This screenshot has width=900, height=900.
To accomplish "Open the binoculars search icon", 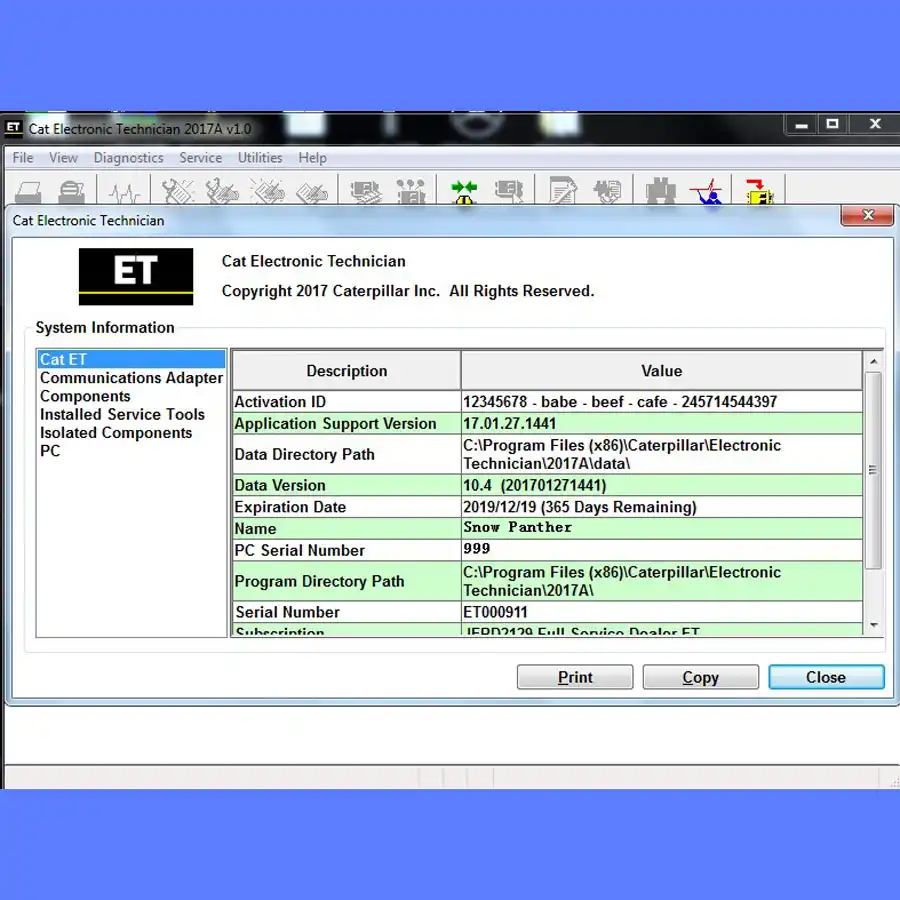I will (661, 192).
